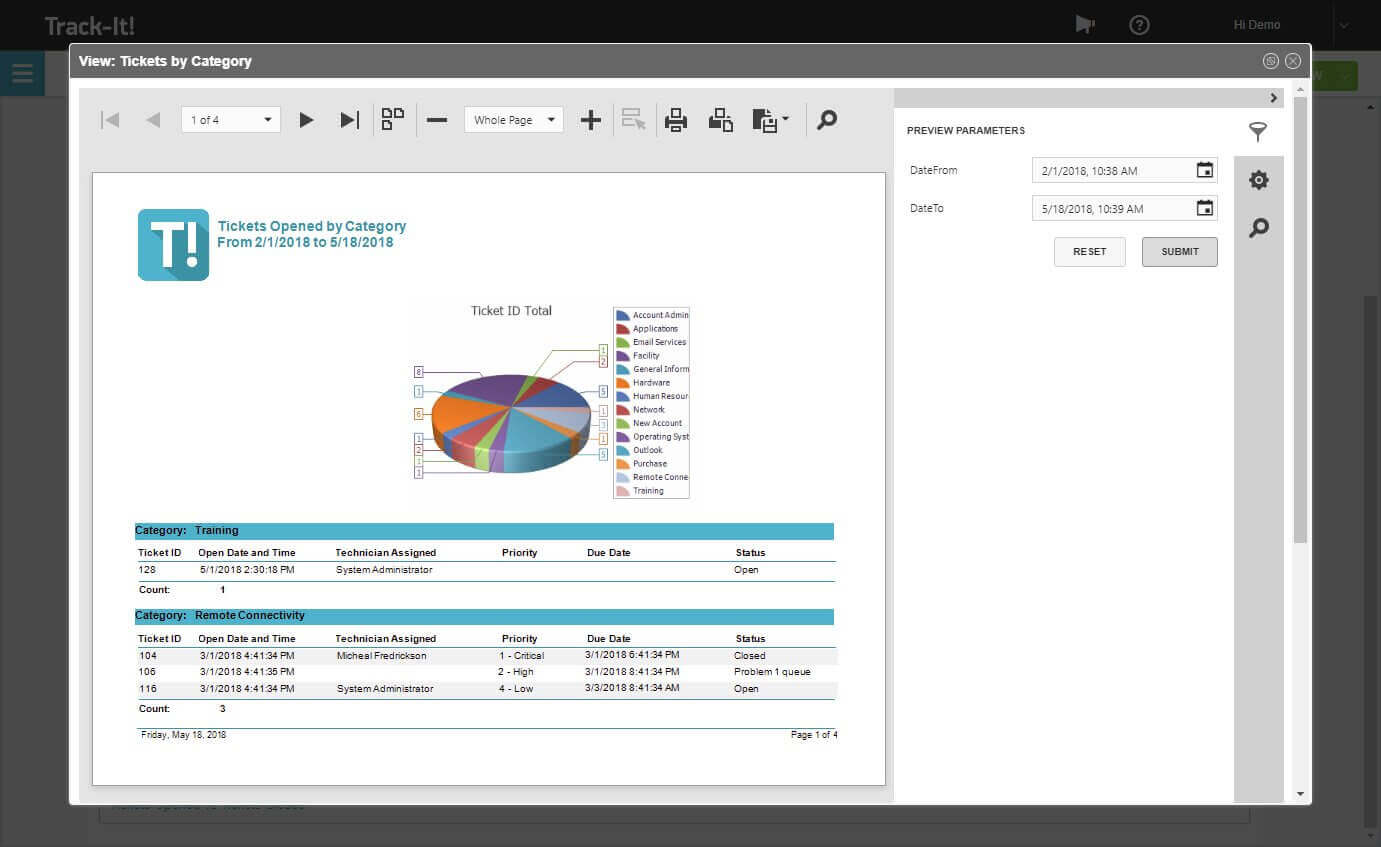The height and width of the screenshot is (847, 1381).
Task: Open search magnifier in toolbar
Action: (x=827, y=120)
